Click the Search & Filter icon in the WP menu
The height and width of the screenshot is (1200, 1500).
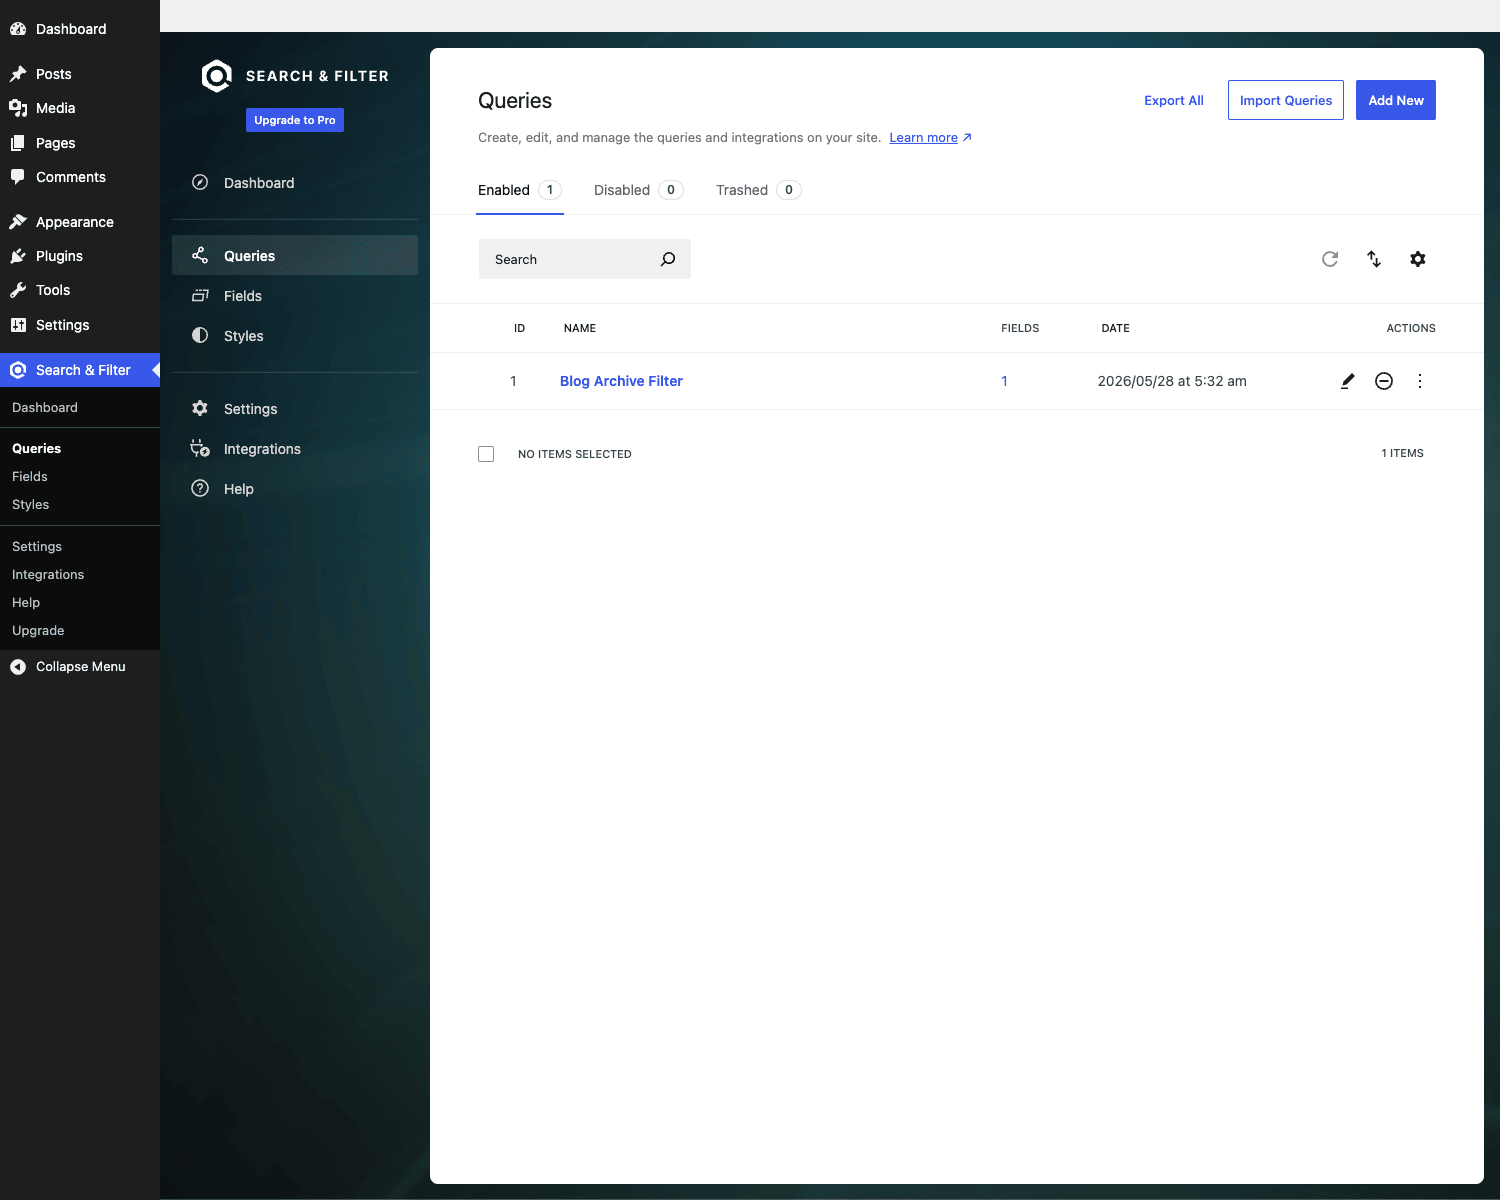[x=18, y=370]
